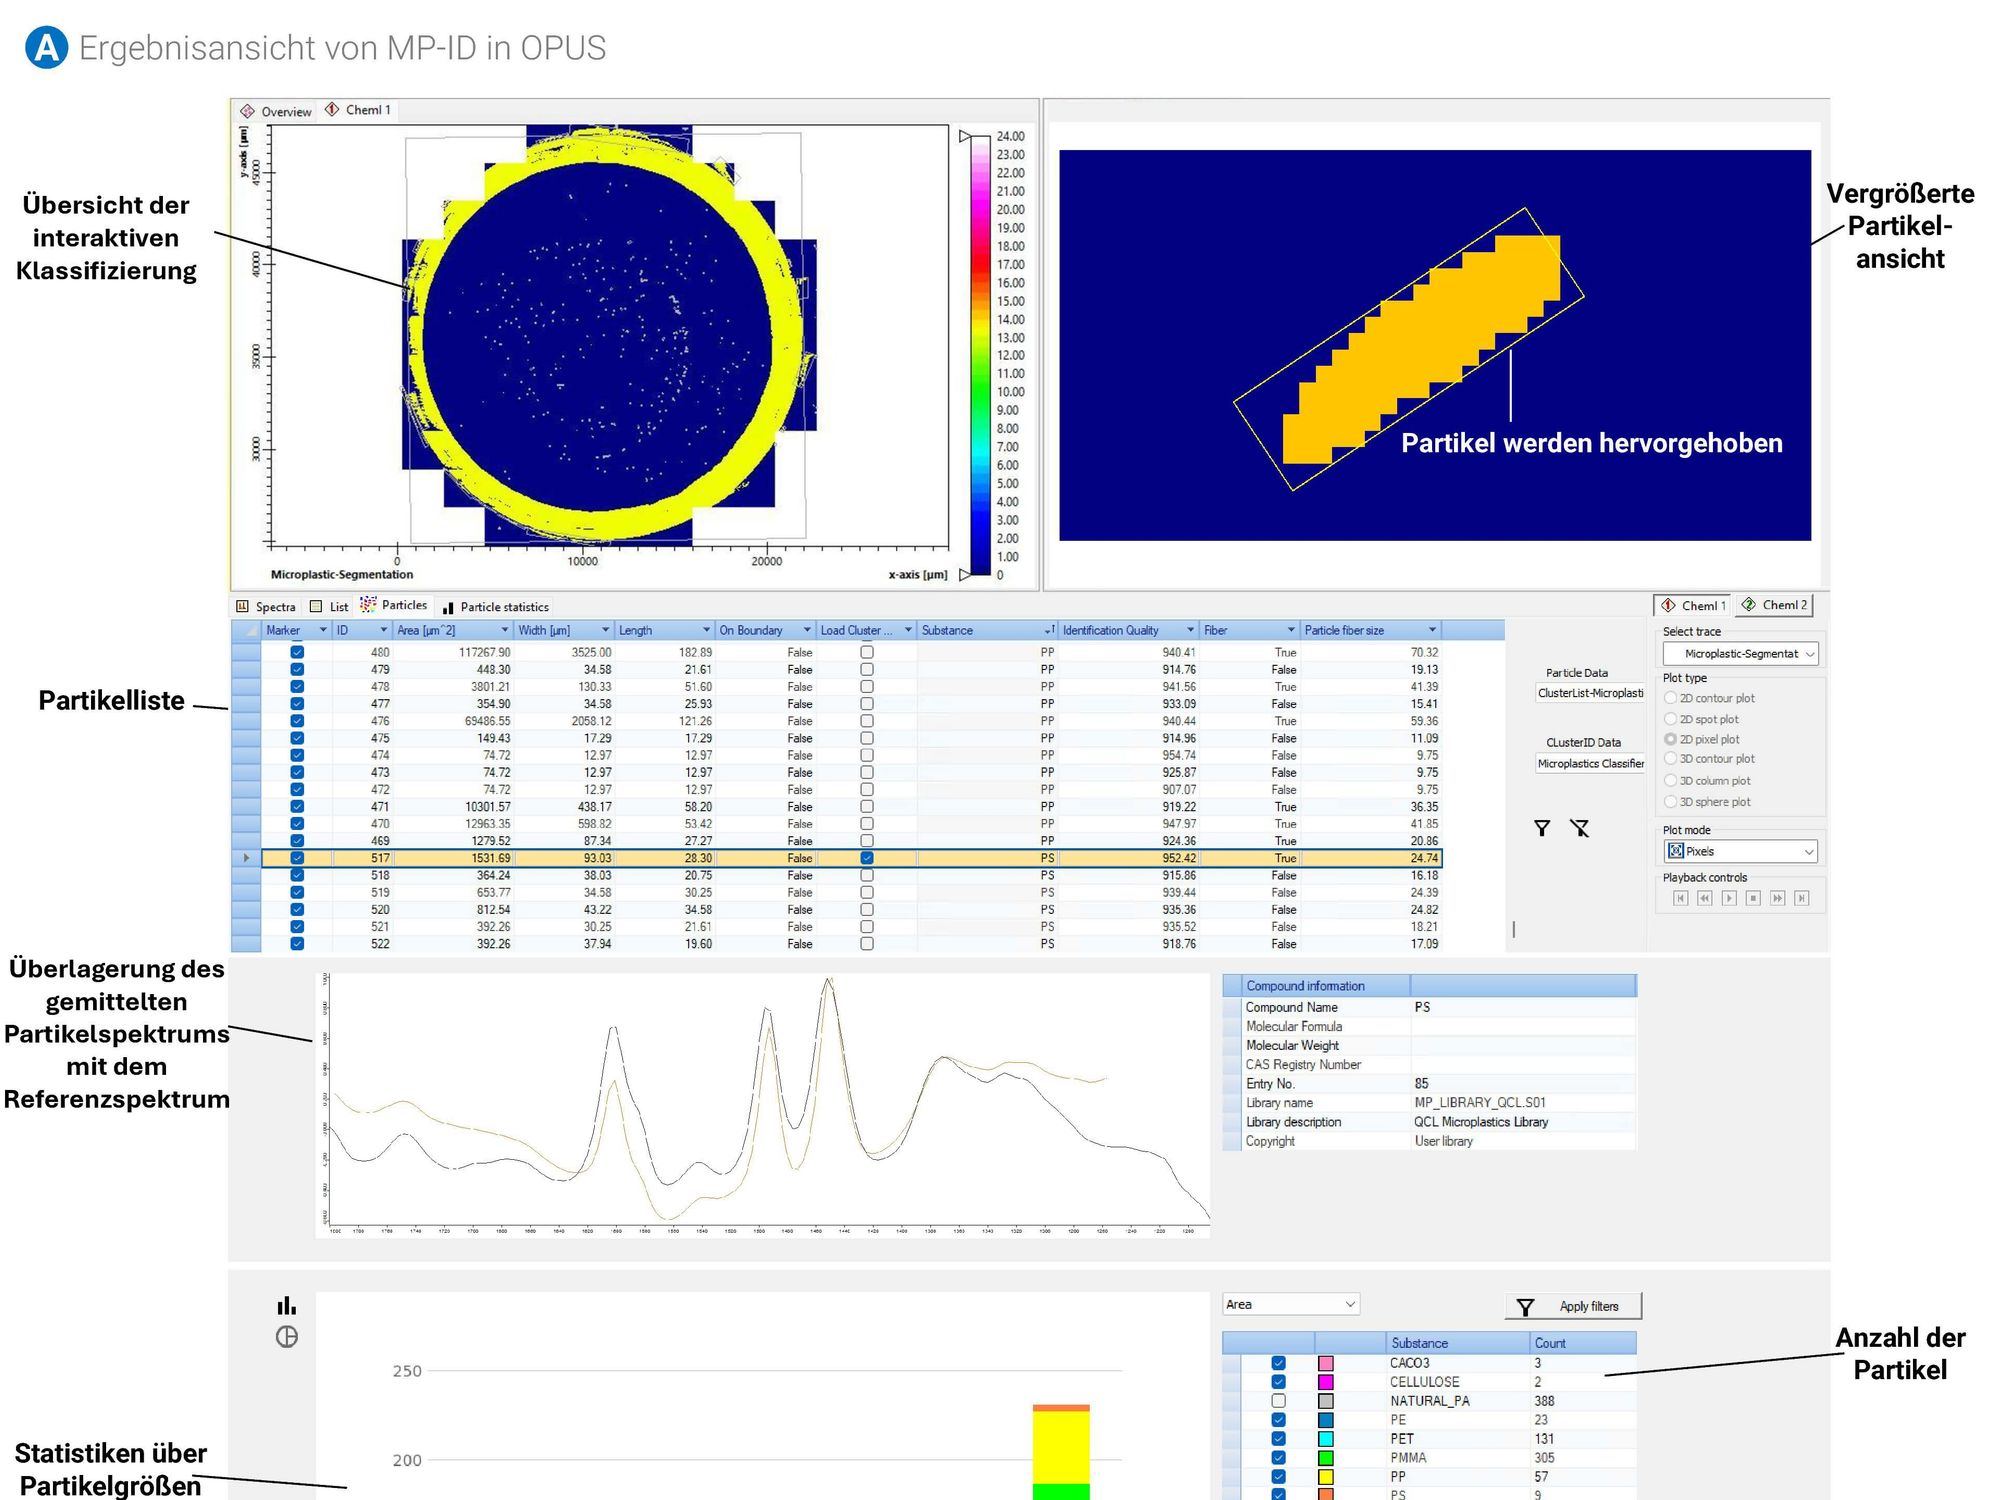Image resolution: width=2000 pixels, height=1500 pixels.
Task: Click the Apply filters button
Action: coord(1574,1306)
